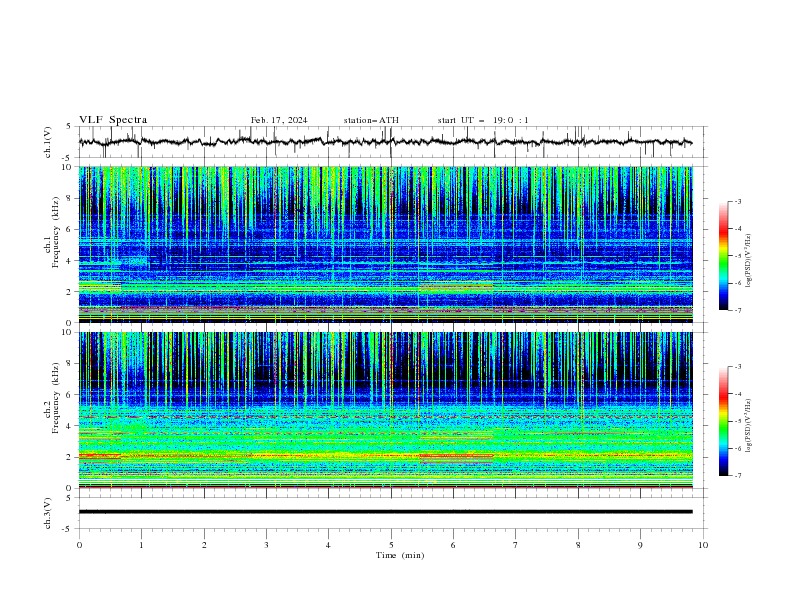The height and width of the screenshot is (612, 792).
Task: Click time-axis tick label '7'
Action: (516, 545)
